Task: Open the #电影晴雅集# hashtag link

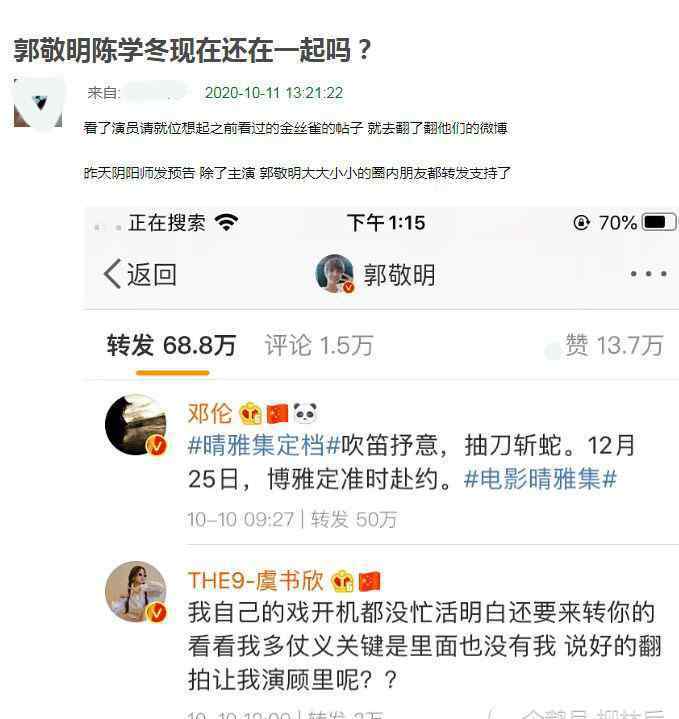Action: pos(540,479)
